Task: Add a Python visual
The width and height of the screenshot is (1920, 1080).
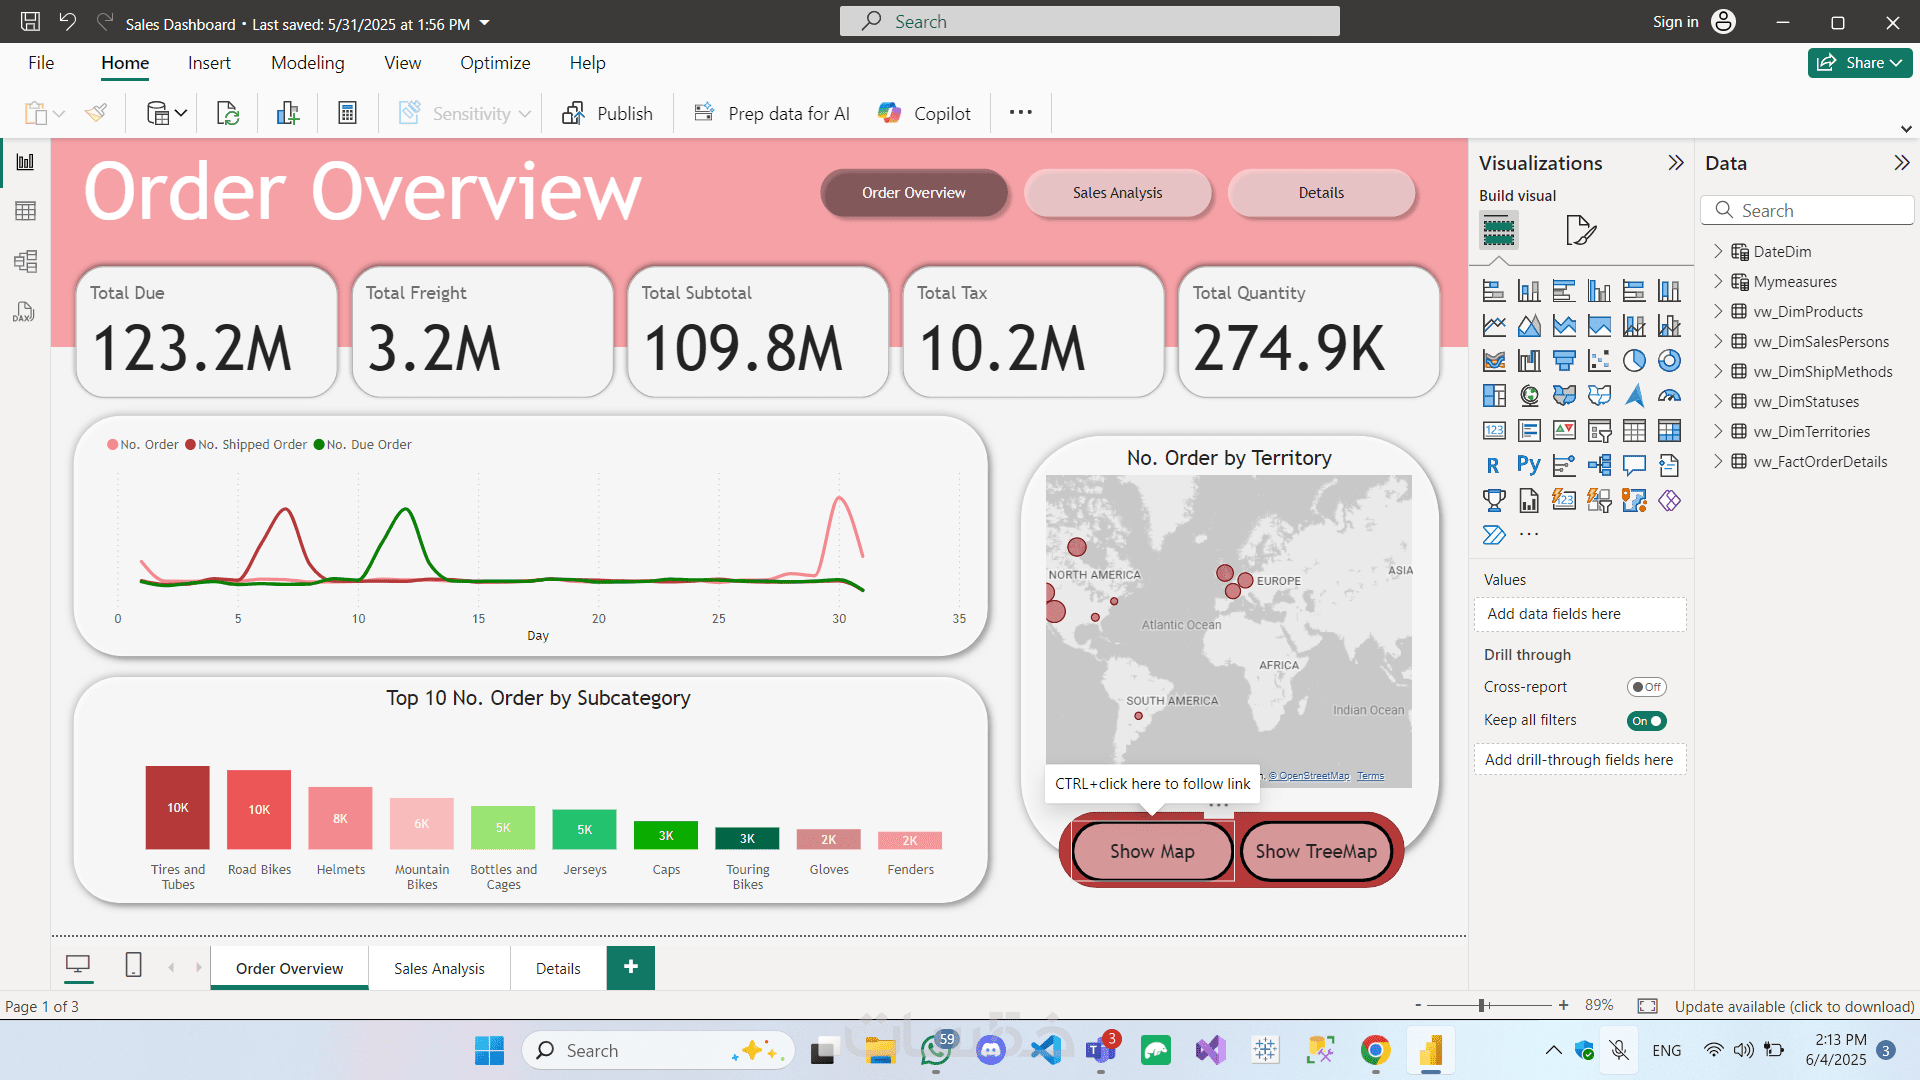Action: tap(1528, 465)
